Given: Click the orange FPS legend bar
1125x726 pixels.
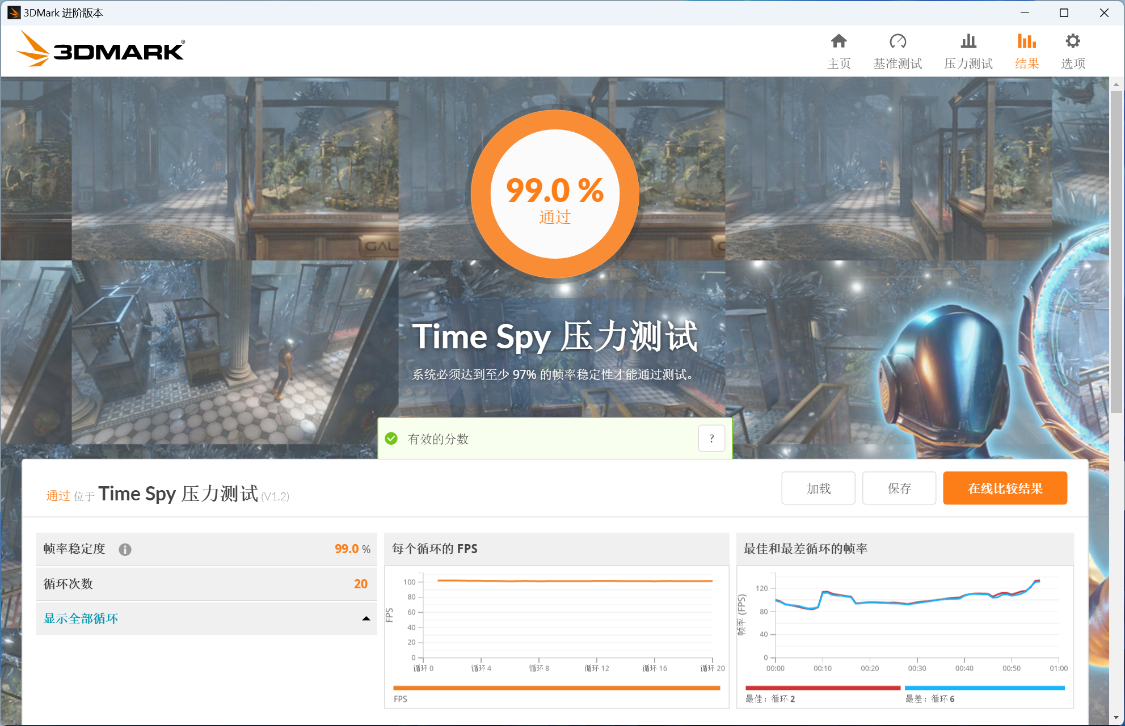Looking at the screenshot, I should coord(557,688).
